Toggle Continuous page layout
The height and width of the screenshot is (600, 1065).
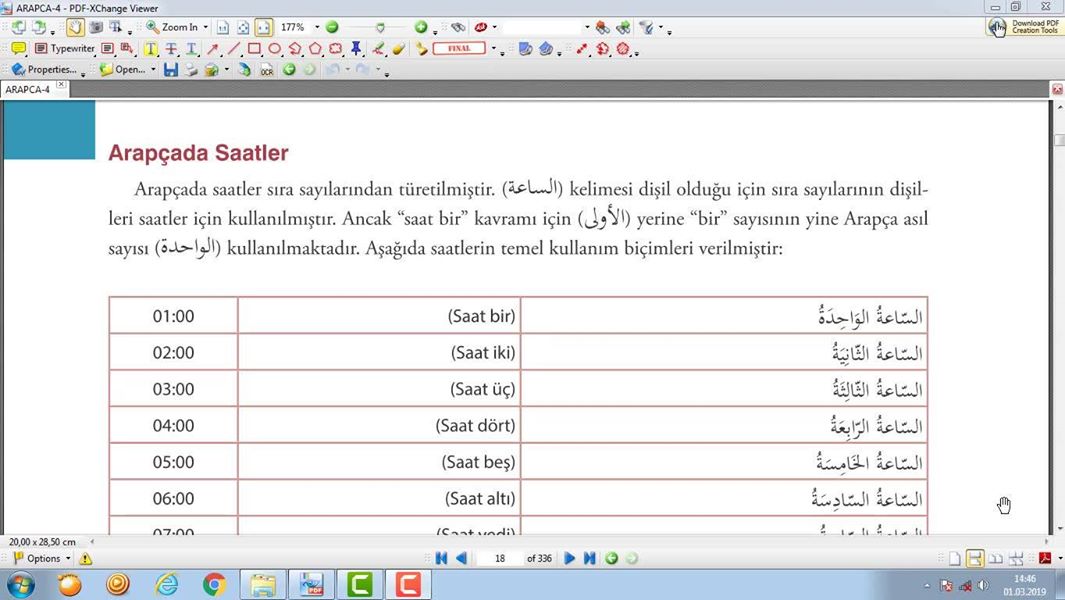click(975, 559)
